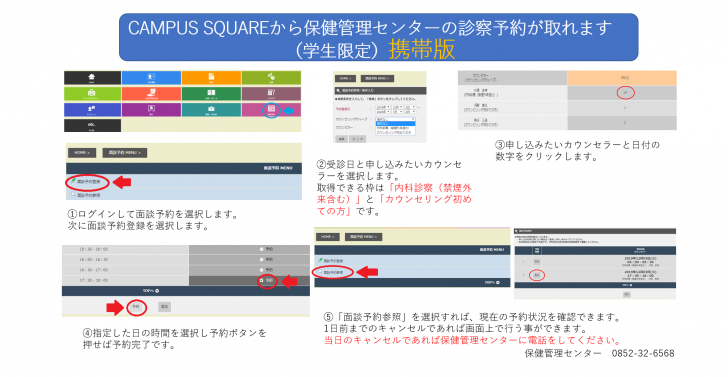Select 面談予約参照 with magnifier icon in step ① menu
The image size is (728, 377).
tap(86, 195)
